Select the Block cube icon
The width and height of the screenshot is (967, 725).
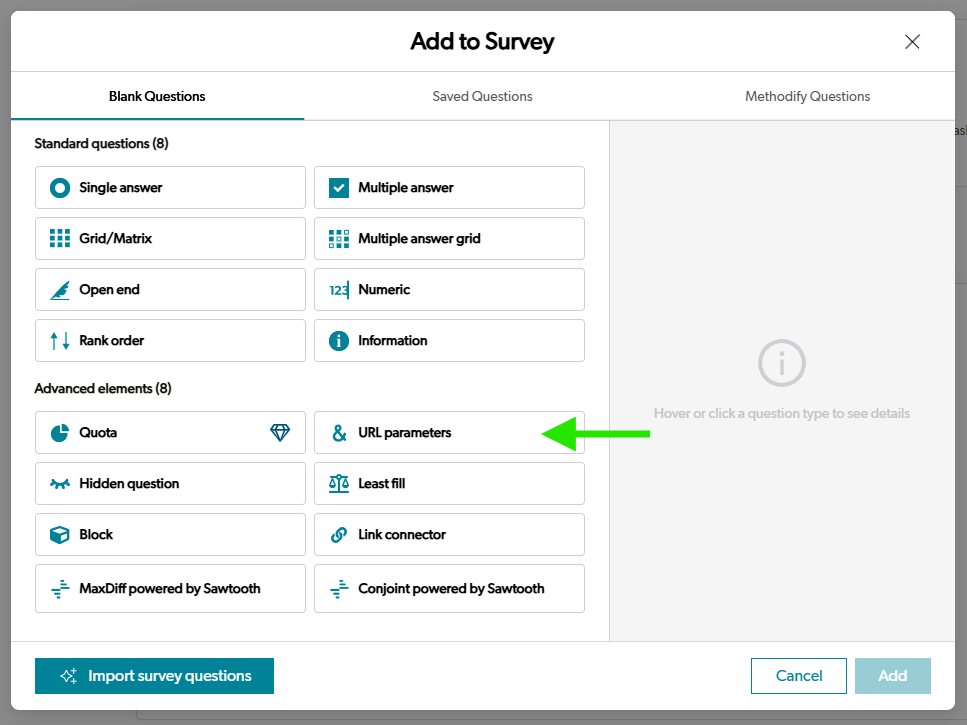point(60,535)
